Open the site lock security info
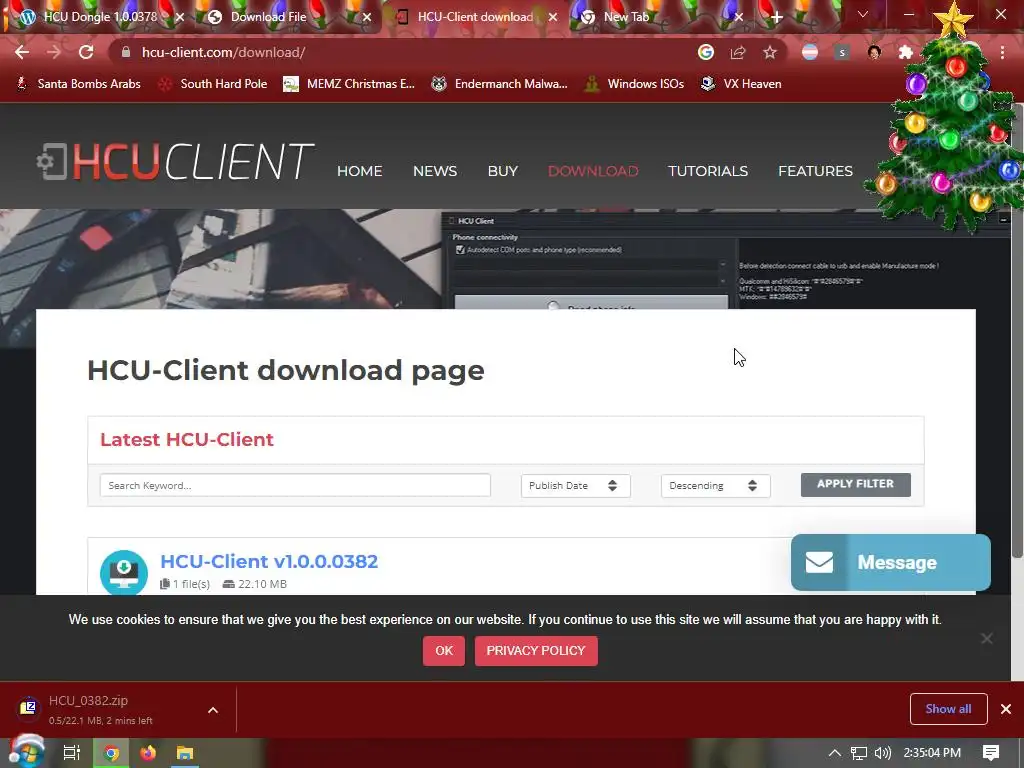This screenshot has height=768, width=1024. pyautogui.click(x=126, y=52)
